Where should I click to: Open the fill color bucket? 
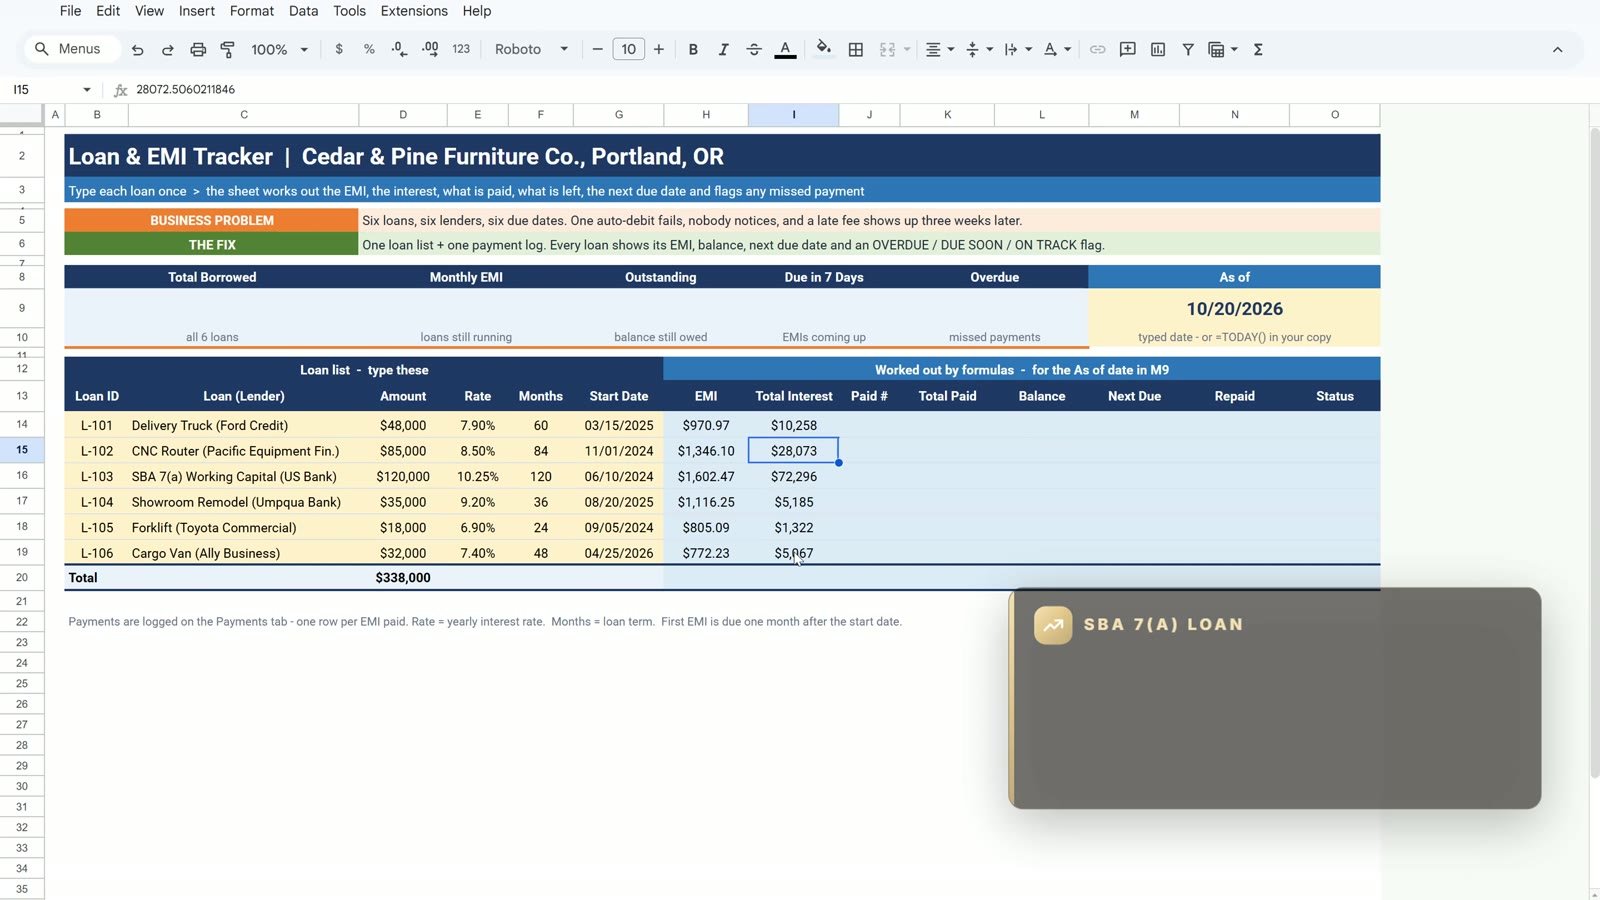pos(823,49)
